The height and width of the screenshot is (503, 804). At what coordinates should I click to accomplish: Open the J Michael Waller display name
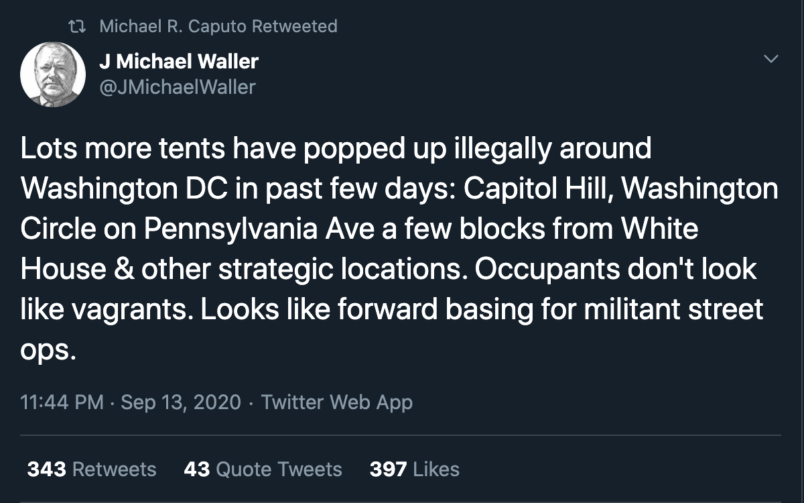(x=179, y=63)
